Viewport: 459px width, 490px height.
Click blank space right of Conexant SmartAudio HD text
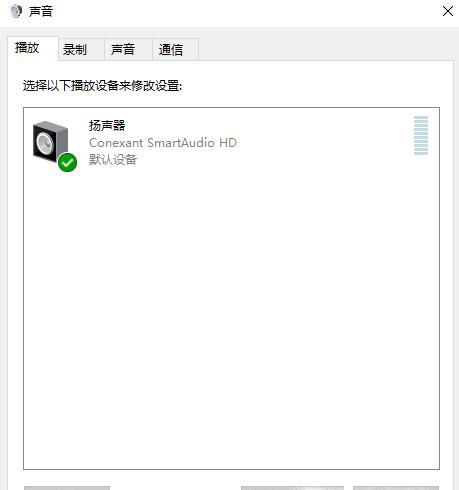click(x=323, y=143)
